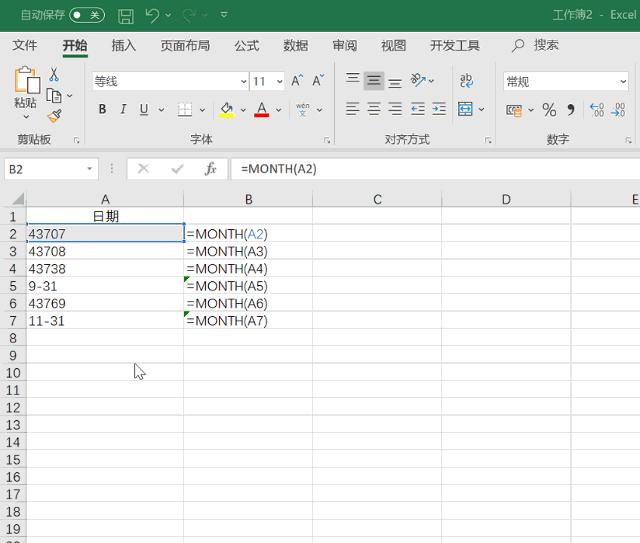
Task: Open the font name 等线 dropdown
Action: click(x=244, y=82)
